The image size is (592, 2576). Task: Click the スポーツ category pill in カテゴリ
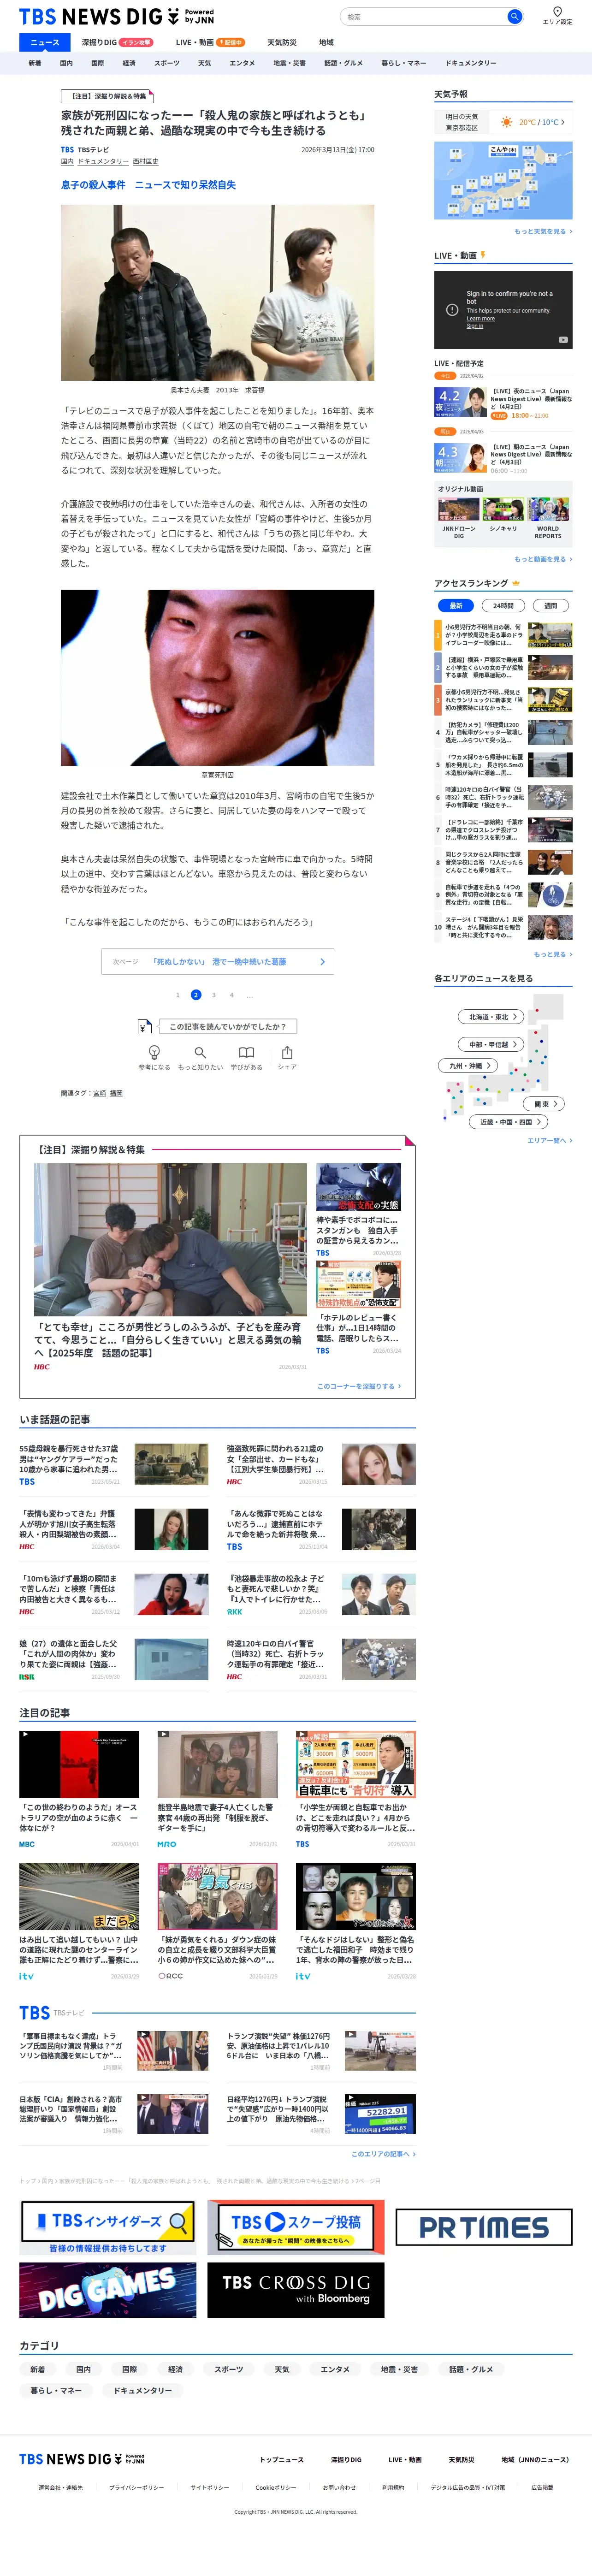point(229,2369)
